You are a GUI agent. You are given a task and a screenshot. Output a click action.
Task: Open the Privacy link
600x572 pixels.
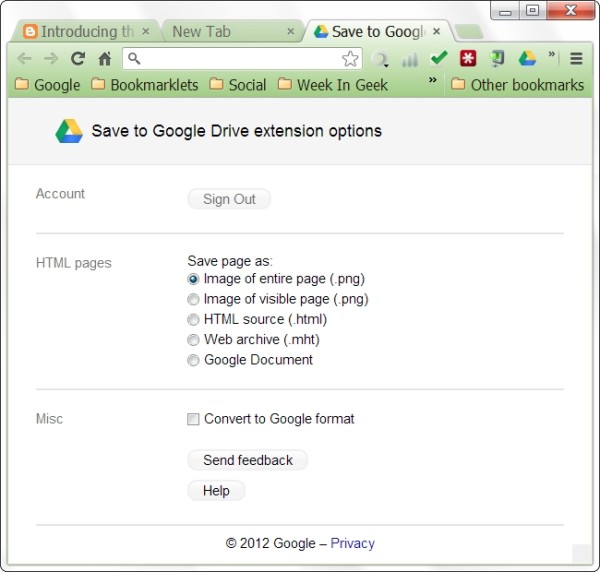(x=352, y=543)
